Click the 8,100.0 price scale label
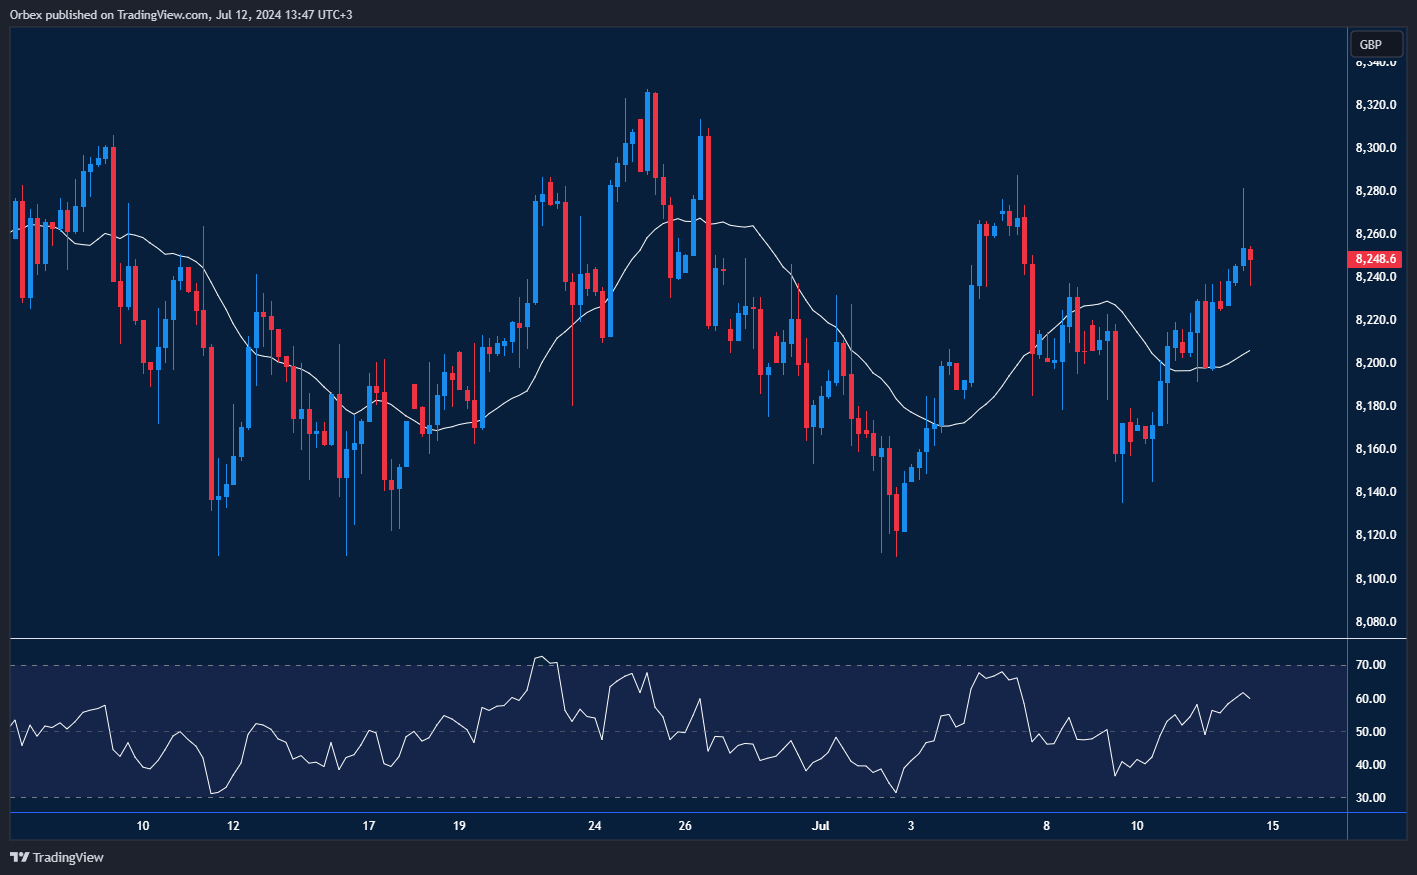Viewport: 1417px width, 875px height. tap(1375, 579)
